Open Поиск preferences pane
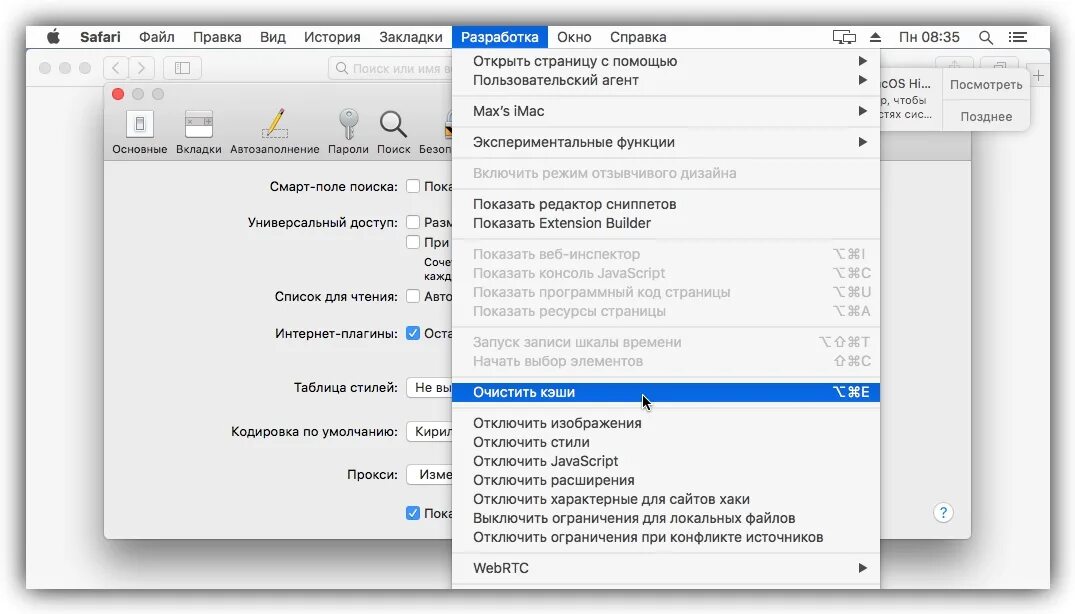1075x614 pixels. (x=394, y=132)
